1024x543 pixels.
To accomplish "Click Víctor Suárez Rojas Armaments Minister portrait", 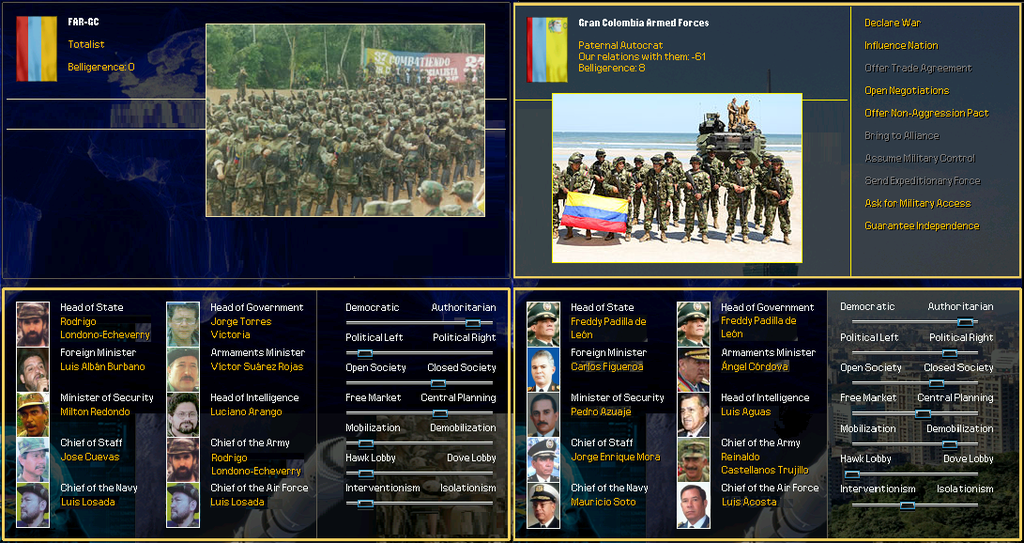I will [x=182, y=370].
